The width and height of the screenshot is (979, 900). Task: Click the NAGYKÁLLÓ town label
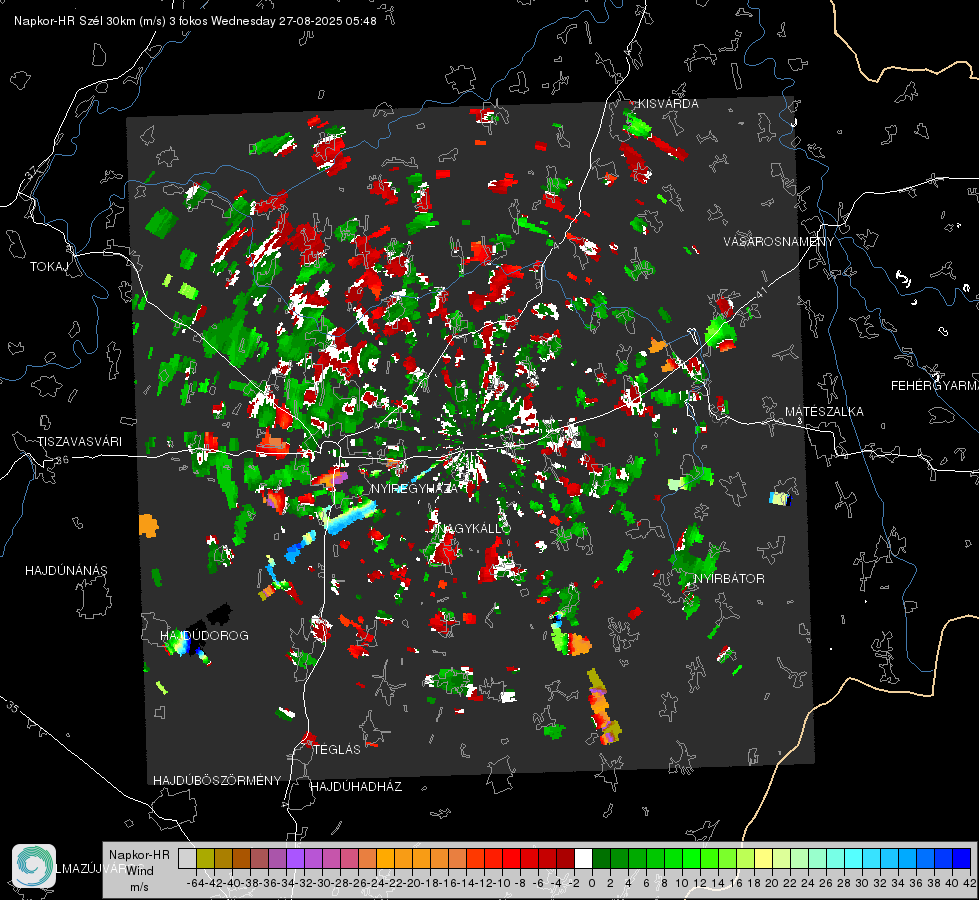tap(473, 529)
